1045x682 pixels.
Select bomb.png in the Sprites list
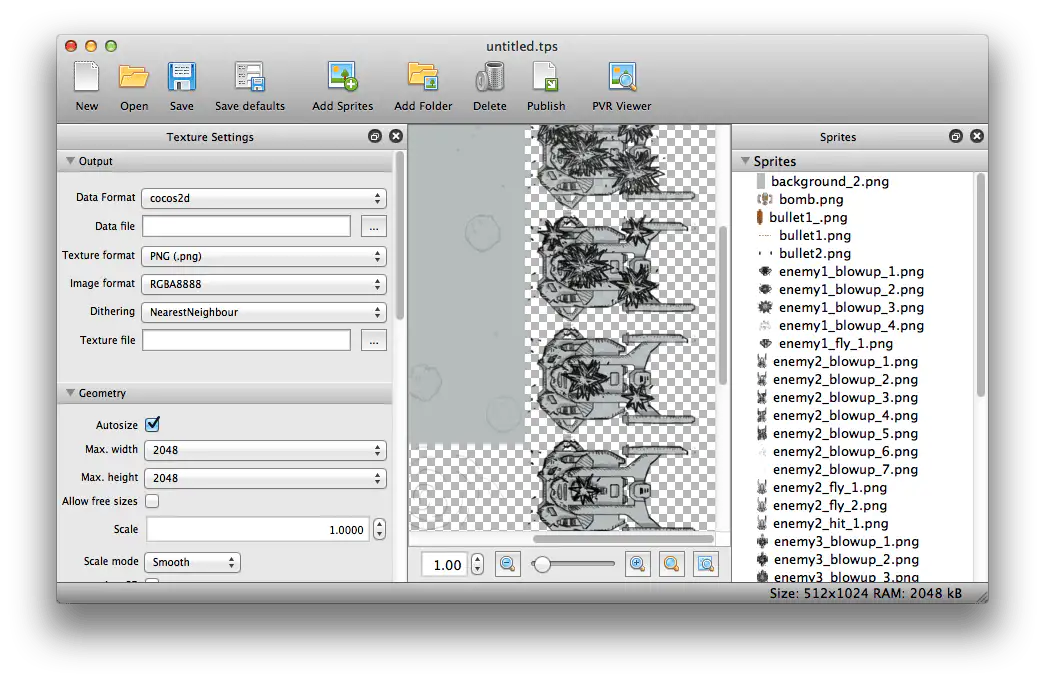tap(811, 199)
